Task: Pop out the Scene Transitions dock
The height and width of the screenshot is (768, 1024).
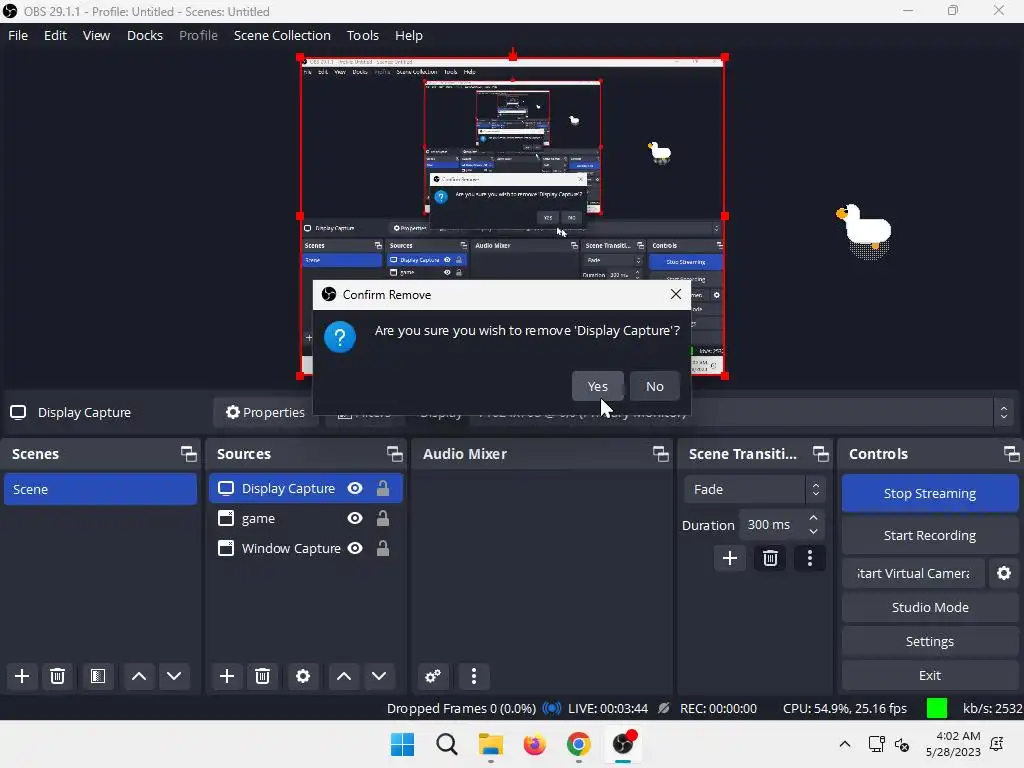Action: pyautogui.click(x=820, y=454)
